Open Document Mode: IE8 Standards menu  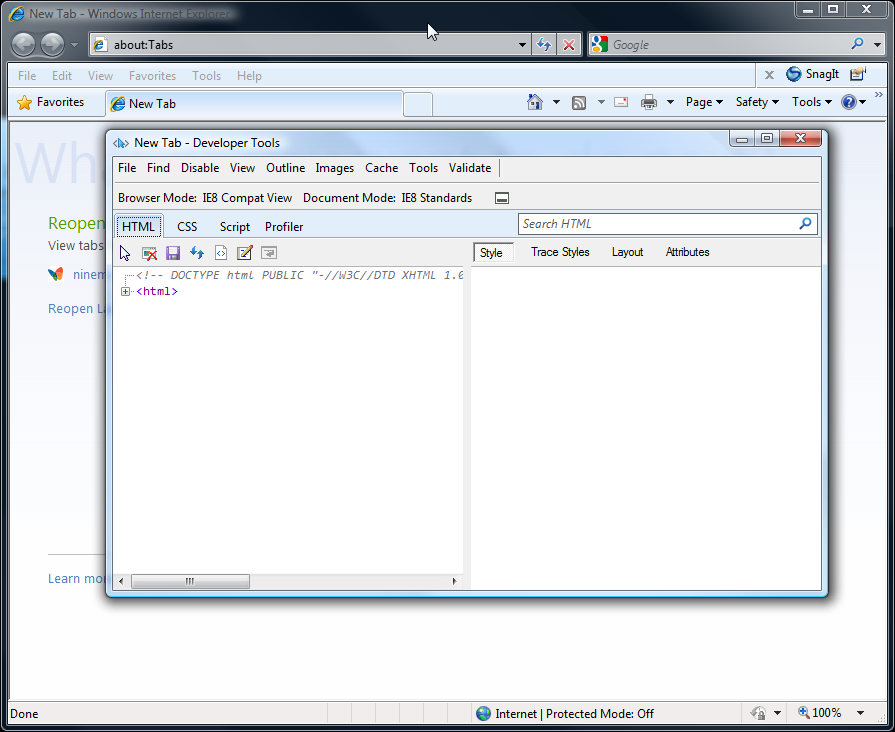388,198
